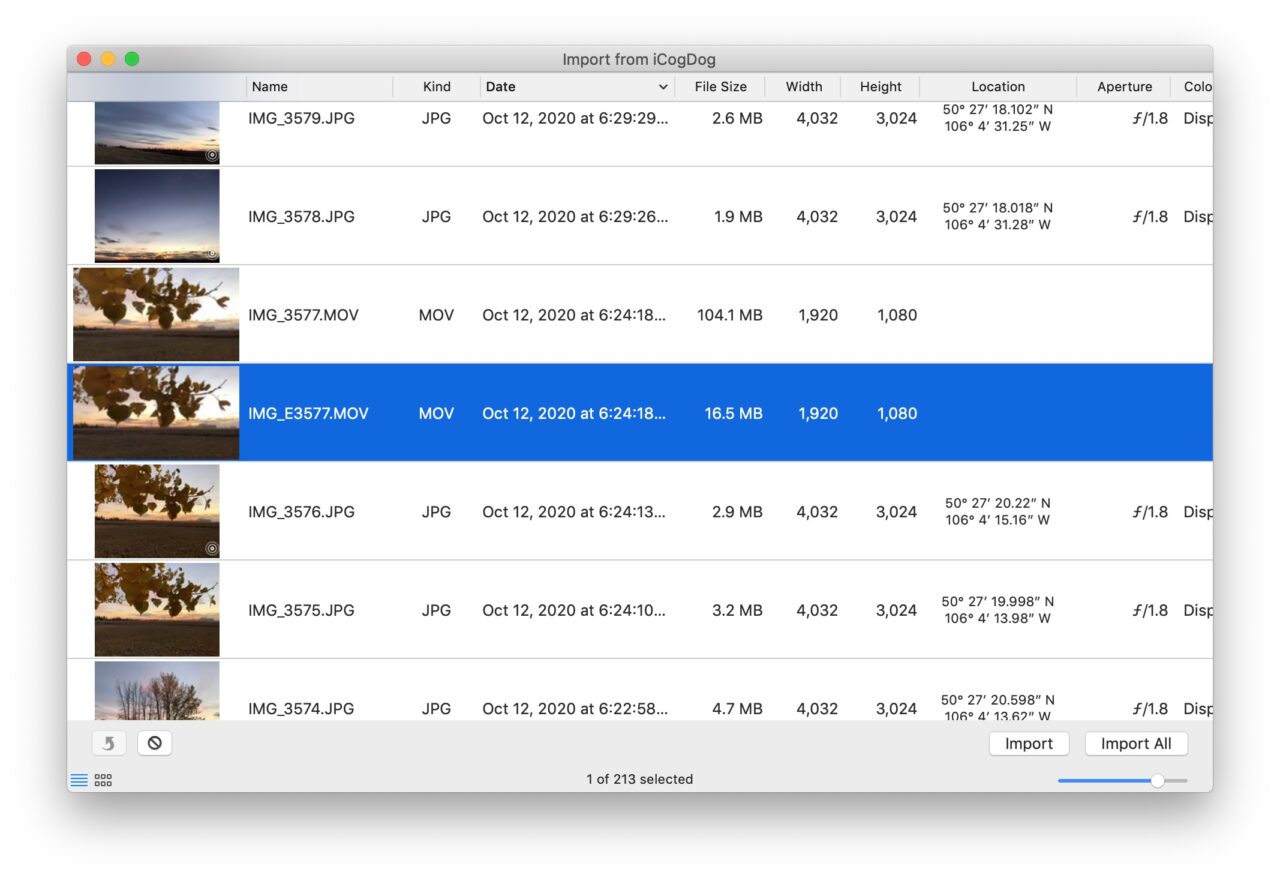Sort by the Width column header

(x=804, y=87)
